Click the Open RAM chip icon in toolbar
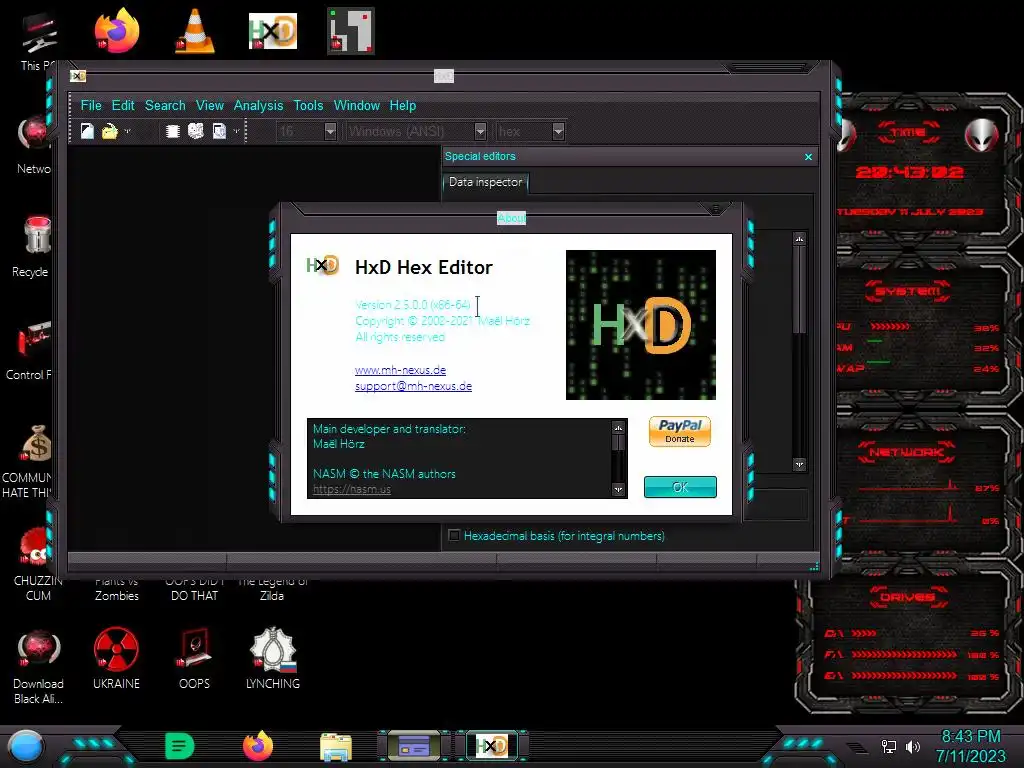The width and height of the screenshot is (1024, 768). (172, 131)
